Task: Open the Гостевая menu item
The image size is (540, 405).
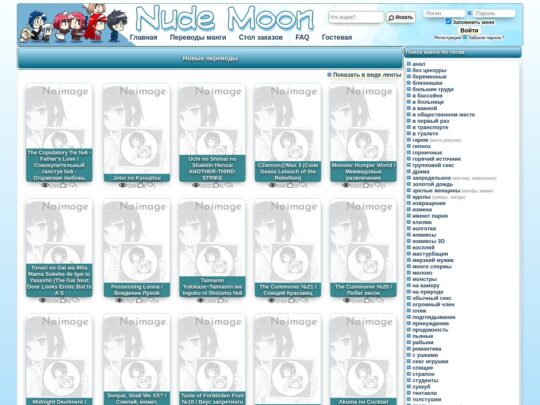Action: [337, 37]
